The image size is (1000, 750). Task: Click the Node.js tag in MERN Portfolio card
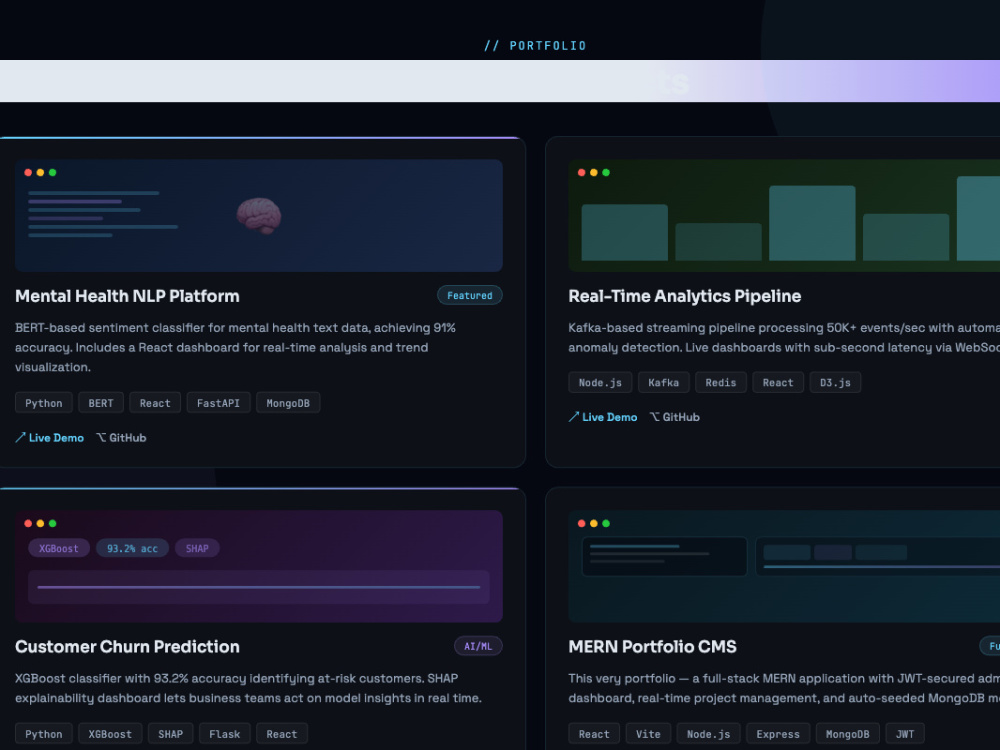pyautogui.click(x=709, y=734)
